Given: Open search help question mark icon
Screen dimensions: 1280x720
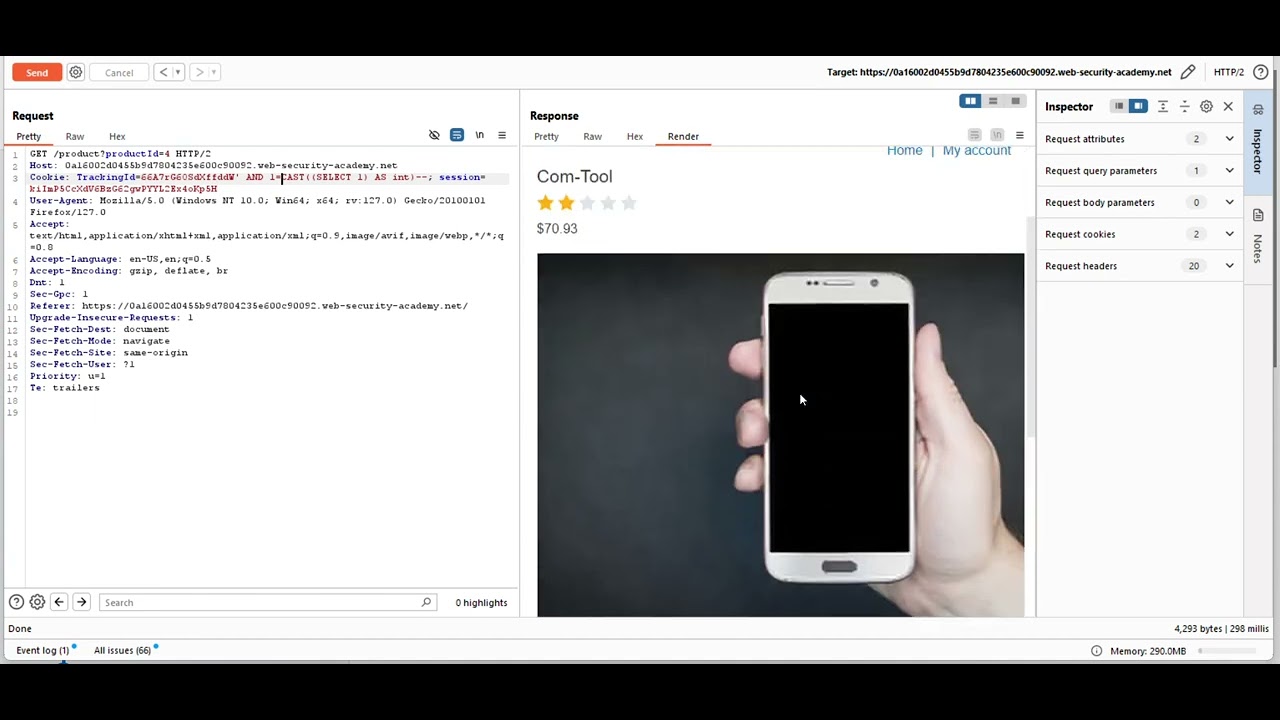Looking at the screenshot, I should [x=16, y=602].
